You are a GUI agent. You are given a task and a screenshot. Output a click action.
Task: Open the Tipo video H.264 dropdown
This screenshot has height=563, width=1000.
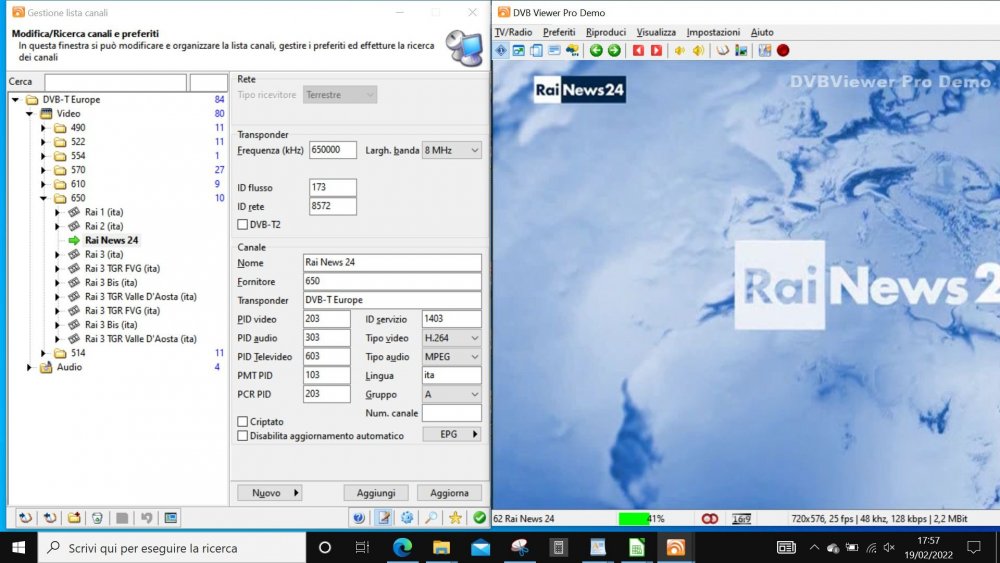(452, 338)
